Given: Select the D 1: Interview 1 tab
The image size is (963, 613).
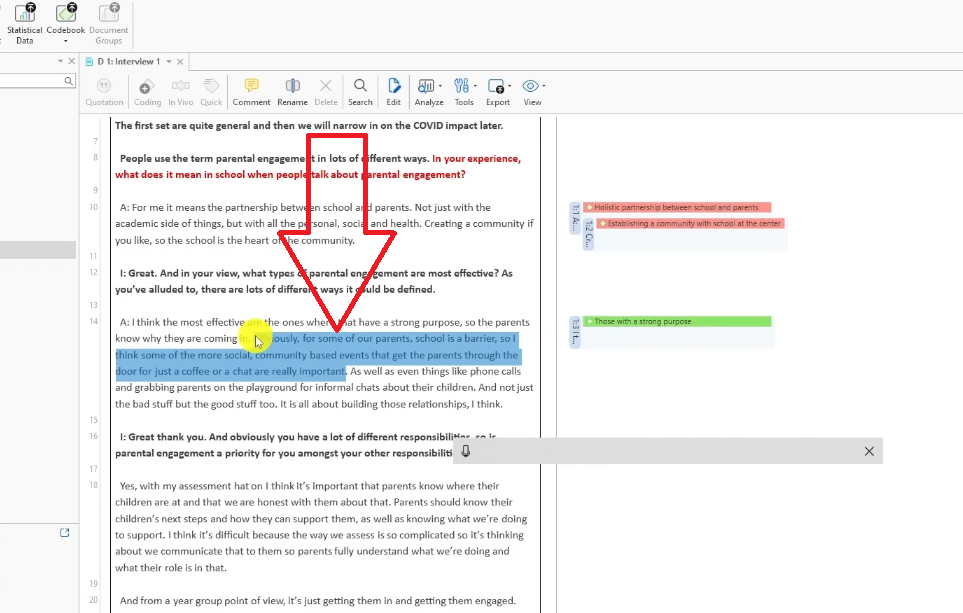Looking at the screenshot, I should (128, 62).
